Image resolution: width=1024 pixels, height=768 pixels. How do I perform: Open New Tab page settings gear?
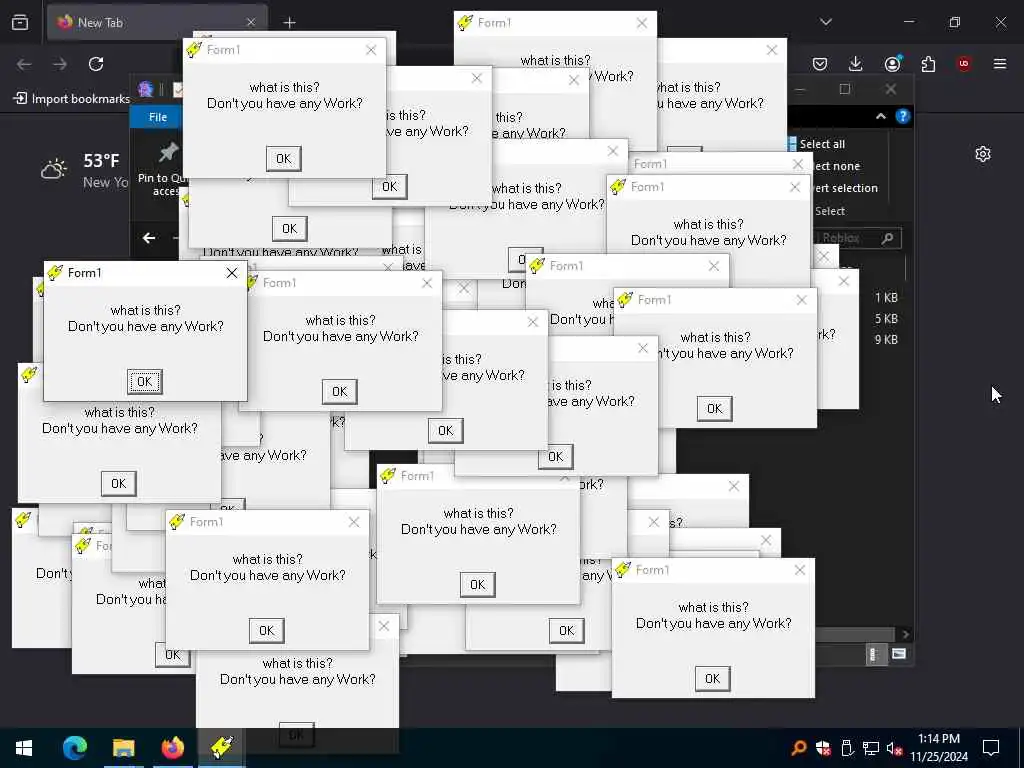coord(983,154)
